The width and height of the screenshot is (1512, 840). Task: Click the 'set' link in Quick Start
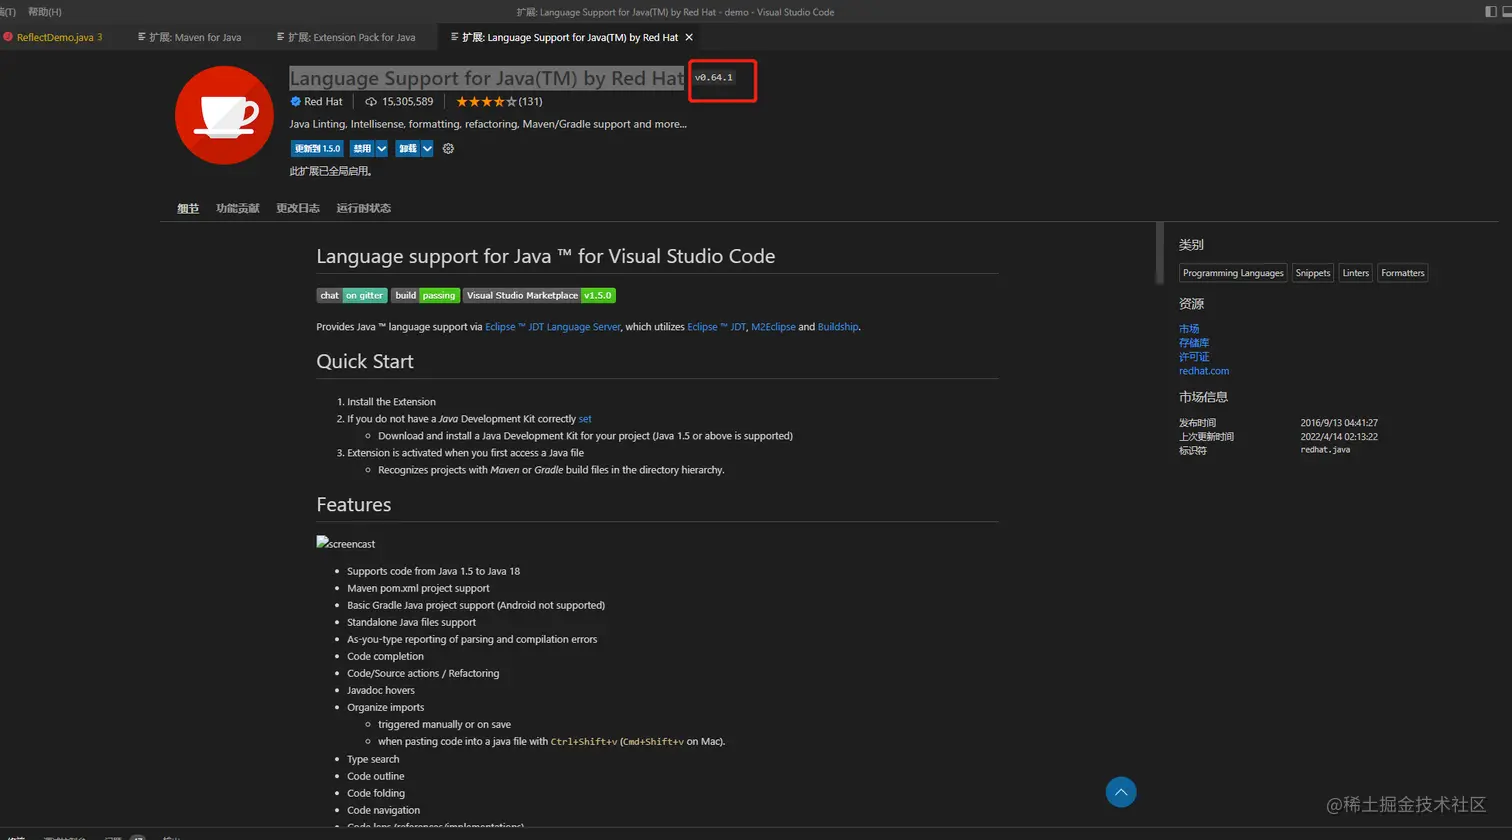click(x=585, y=419)
